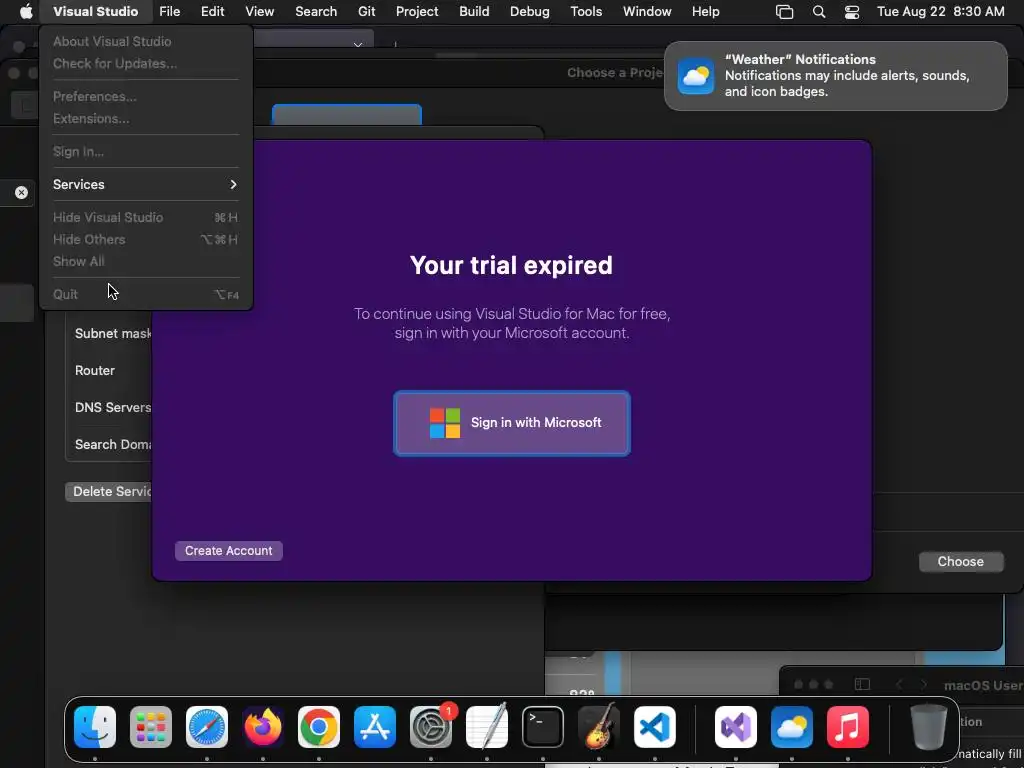Image resolution: width=1024 pixels, height=768 pixels.
Task: Click the DNS Servers label
Action: pos(113,408)
